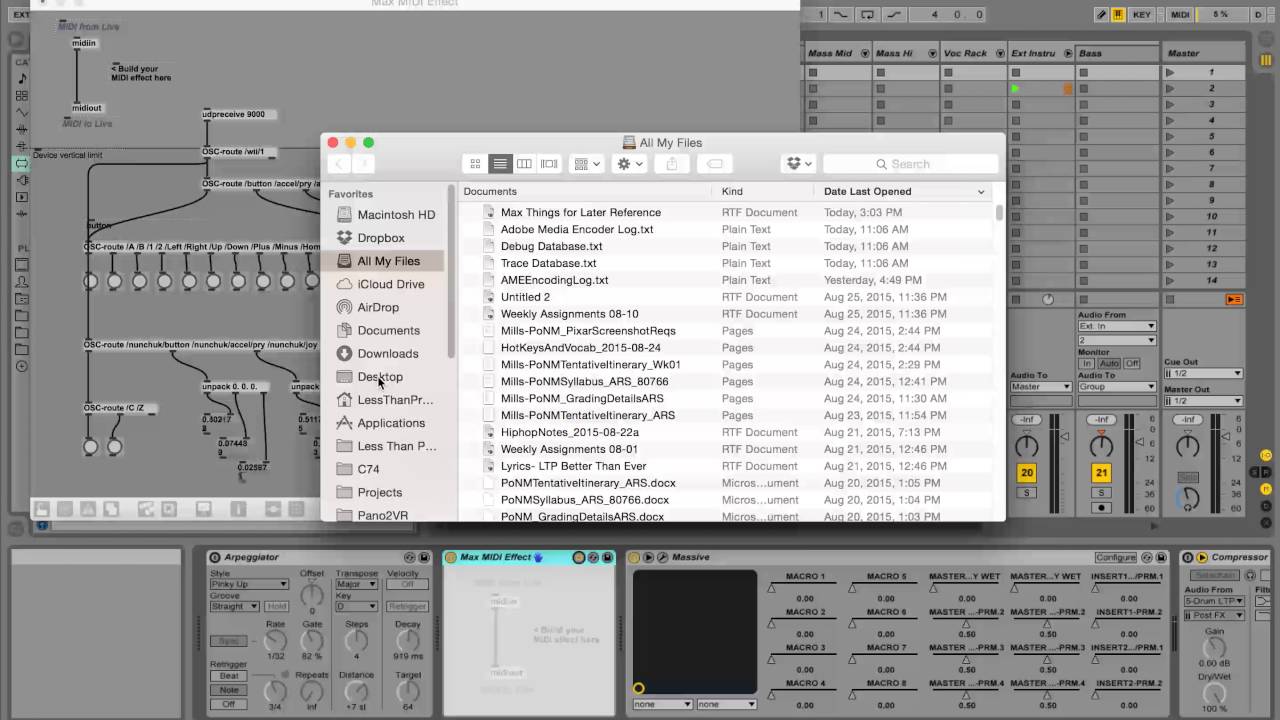Click the Finder Edit Tags button
1280x720 pixels.
coord(714,164)
